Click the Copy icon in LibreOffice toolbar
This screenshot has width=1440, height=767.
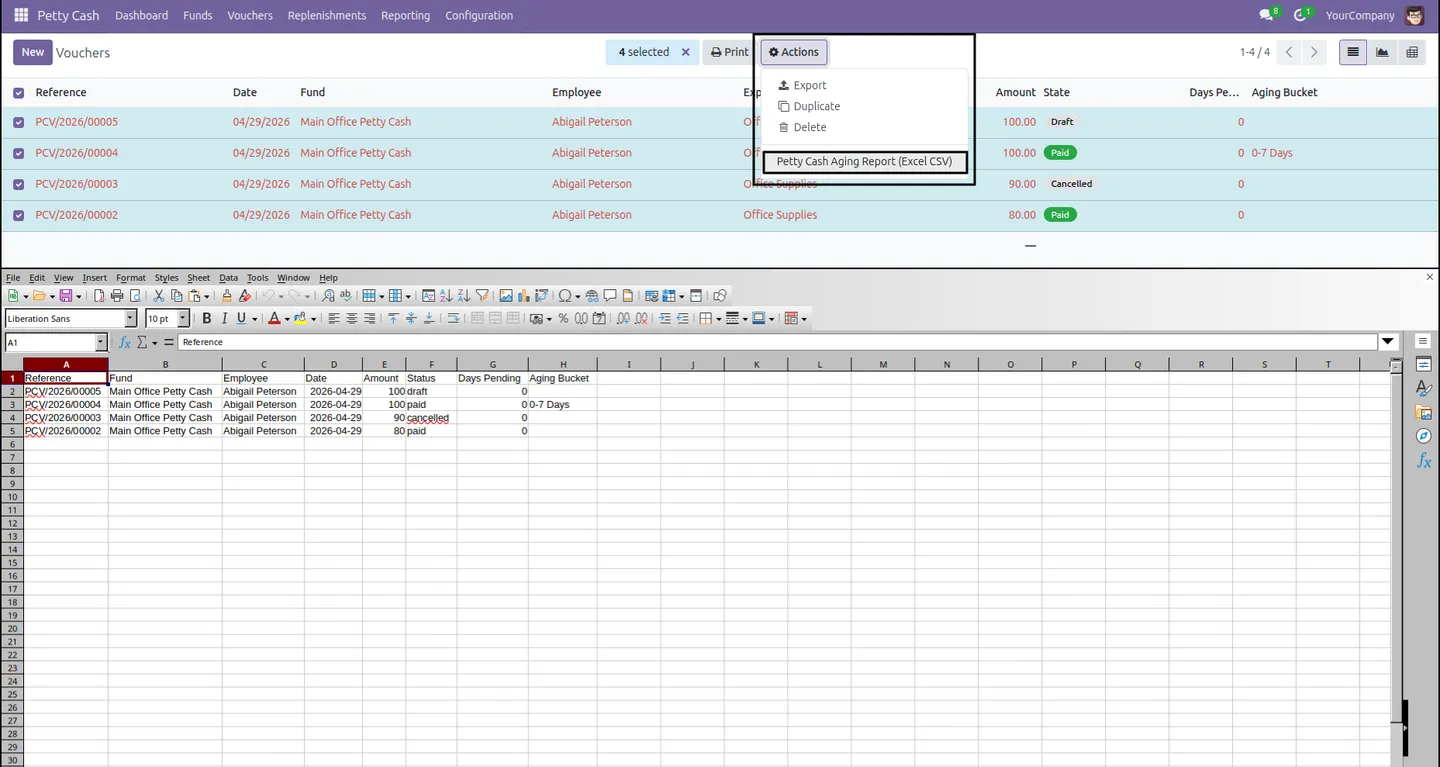176,296
